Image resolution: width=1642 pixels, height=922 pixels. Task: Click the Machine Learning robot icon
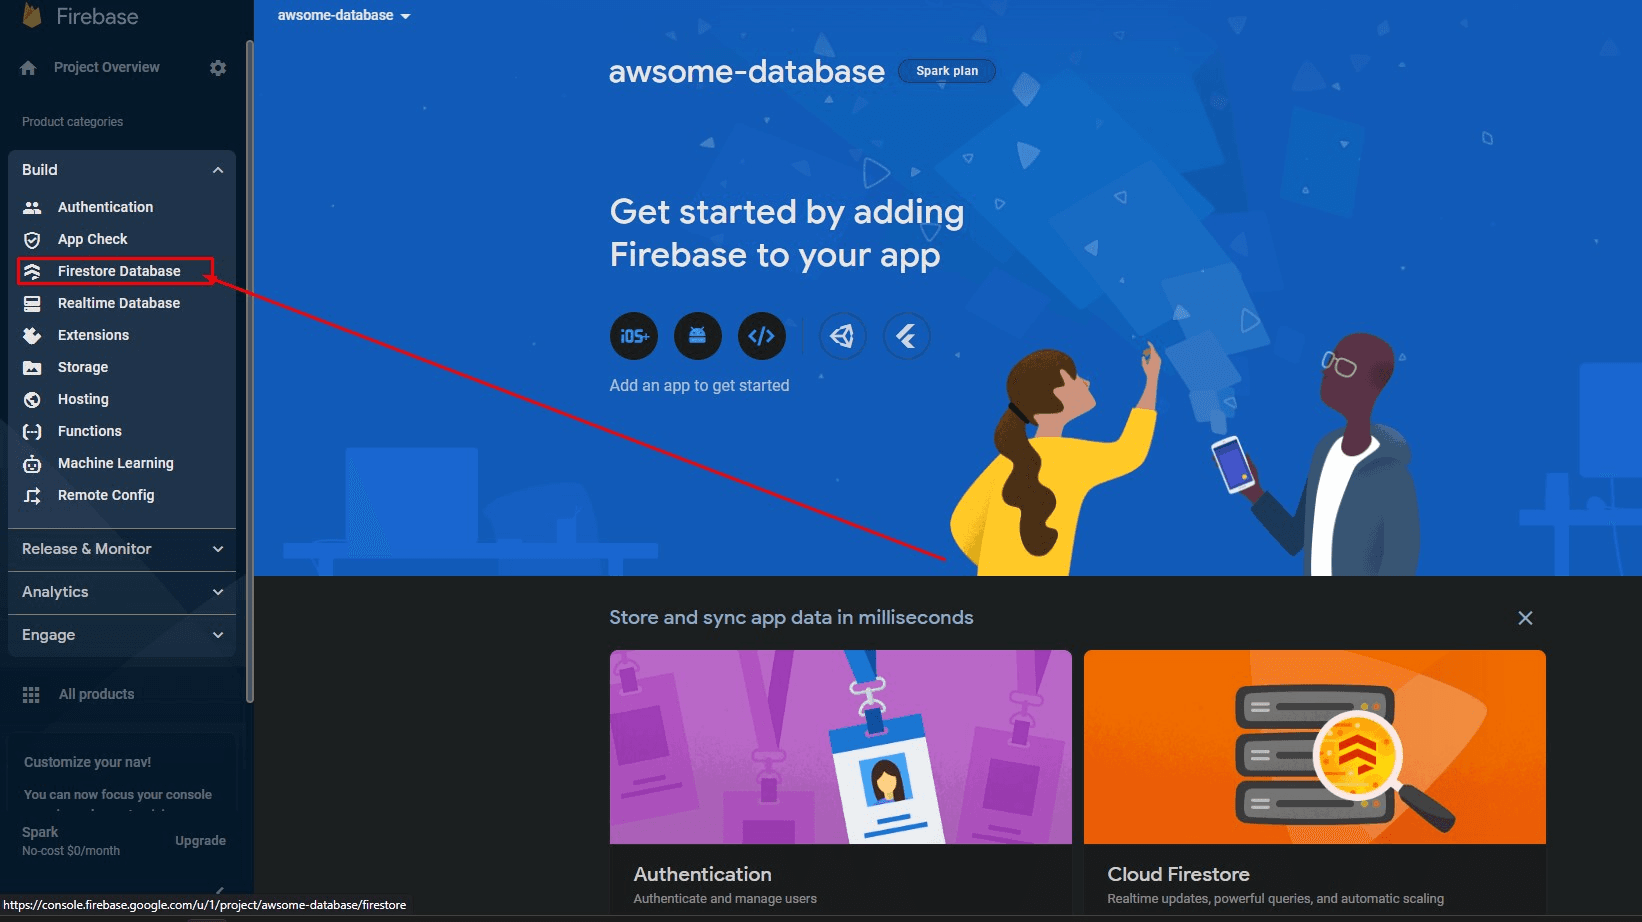click(x=32, y=463)
